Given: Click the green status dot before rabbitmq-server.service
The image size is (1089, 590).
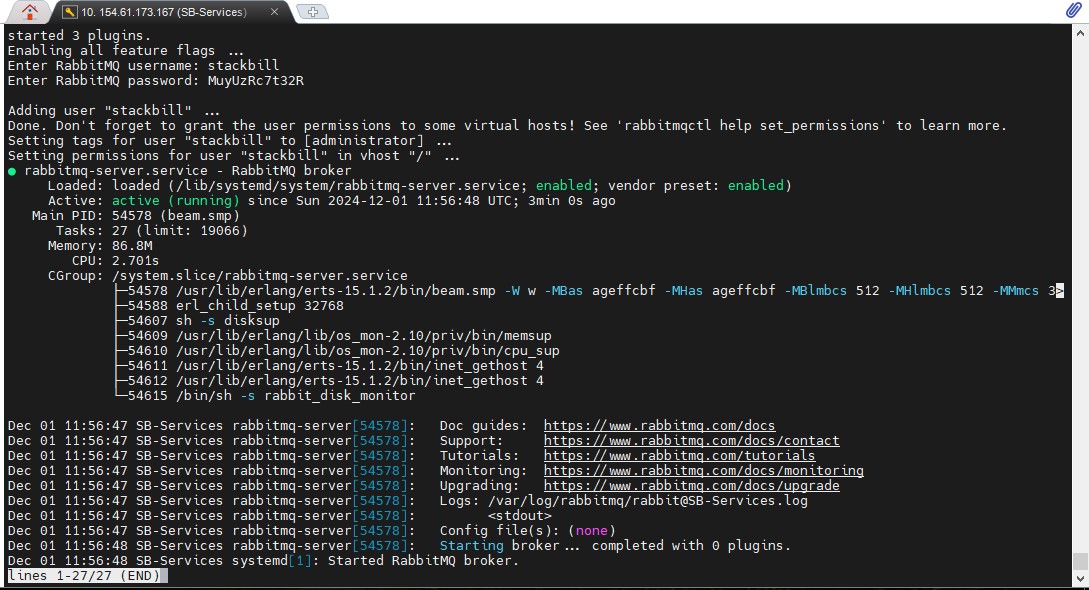Looking at the screenshot, I should (x=12, y=171).
